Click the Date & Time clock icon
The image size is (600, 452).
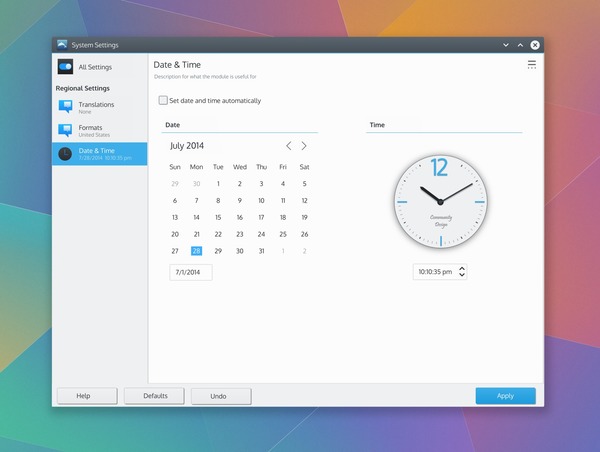[65, 153]
